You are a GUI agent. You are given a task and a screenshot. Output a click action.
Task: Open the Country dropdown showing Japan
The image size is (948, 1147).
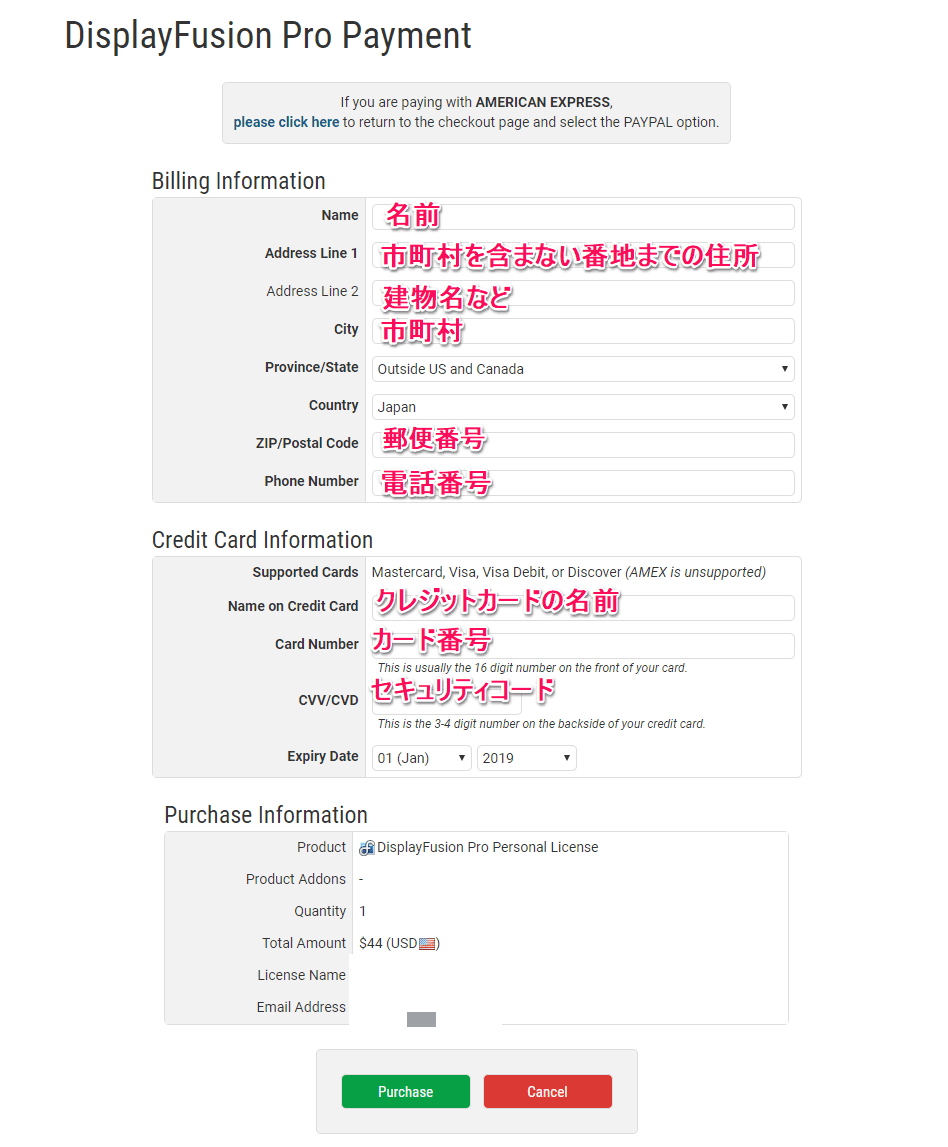[583, 407]
